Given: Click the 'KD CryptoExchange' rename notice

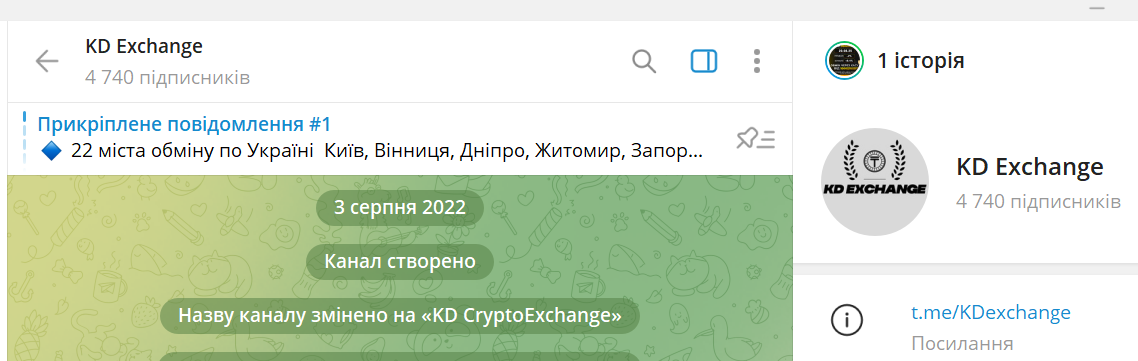Looking at the screenshot, I should [x=400, y=316].
